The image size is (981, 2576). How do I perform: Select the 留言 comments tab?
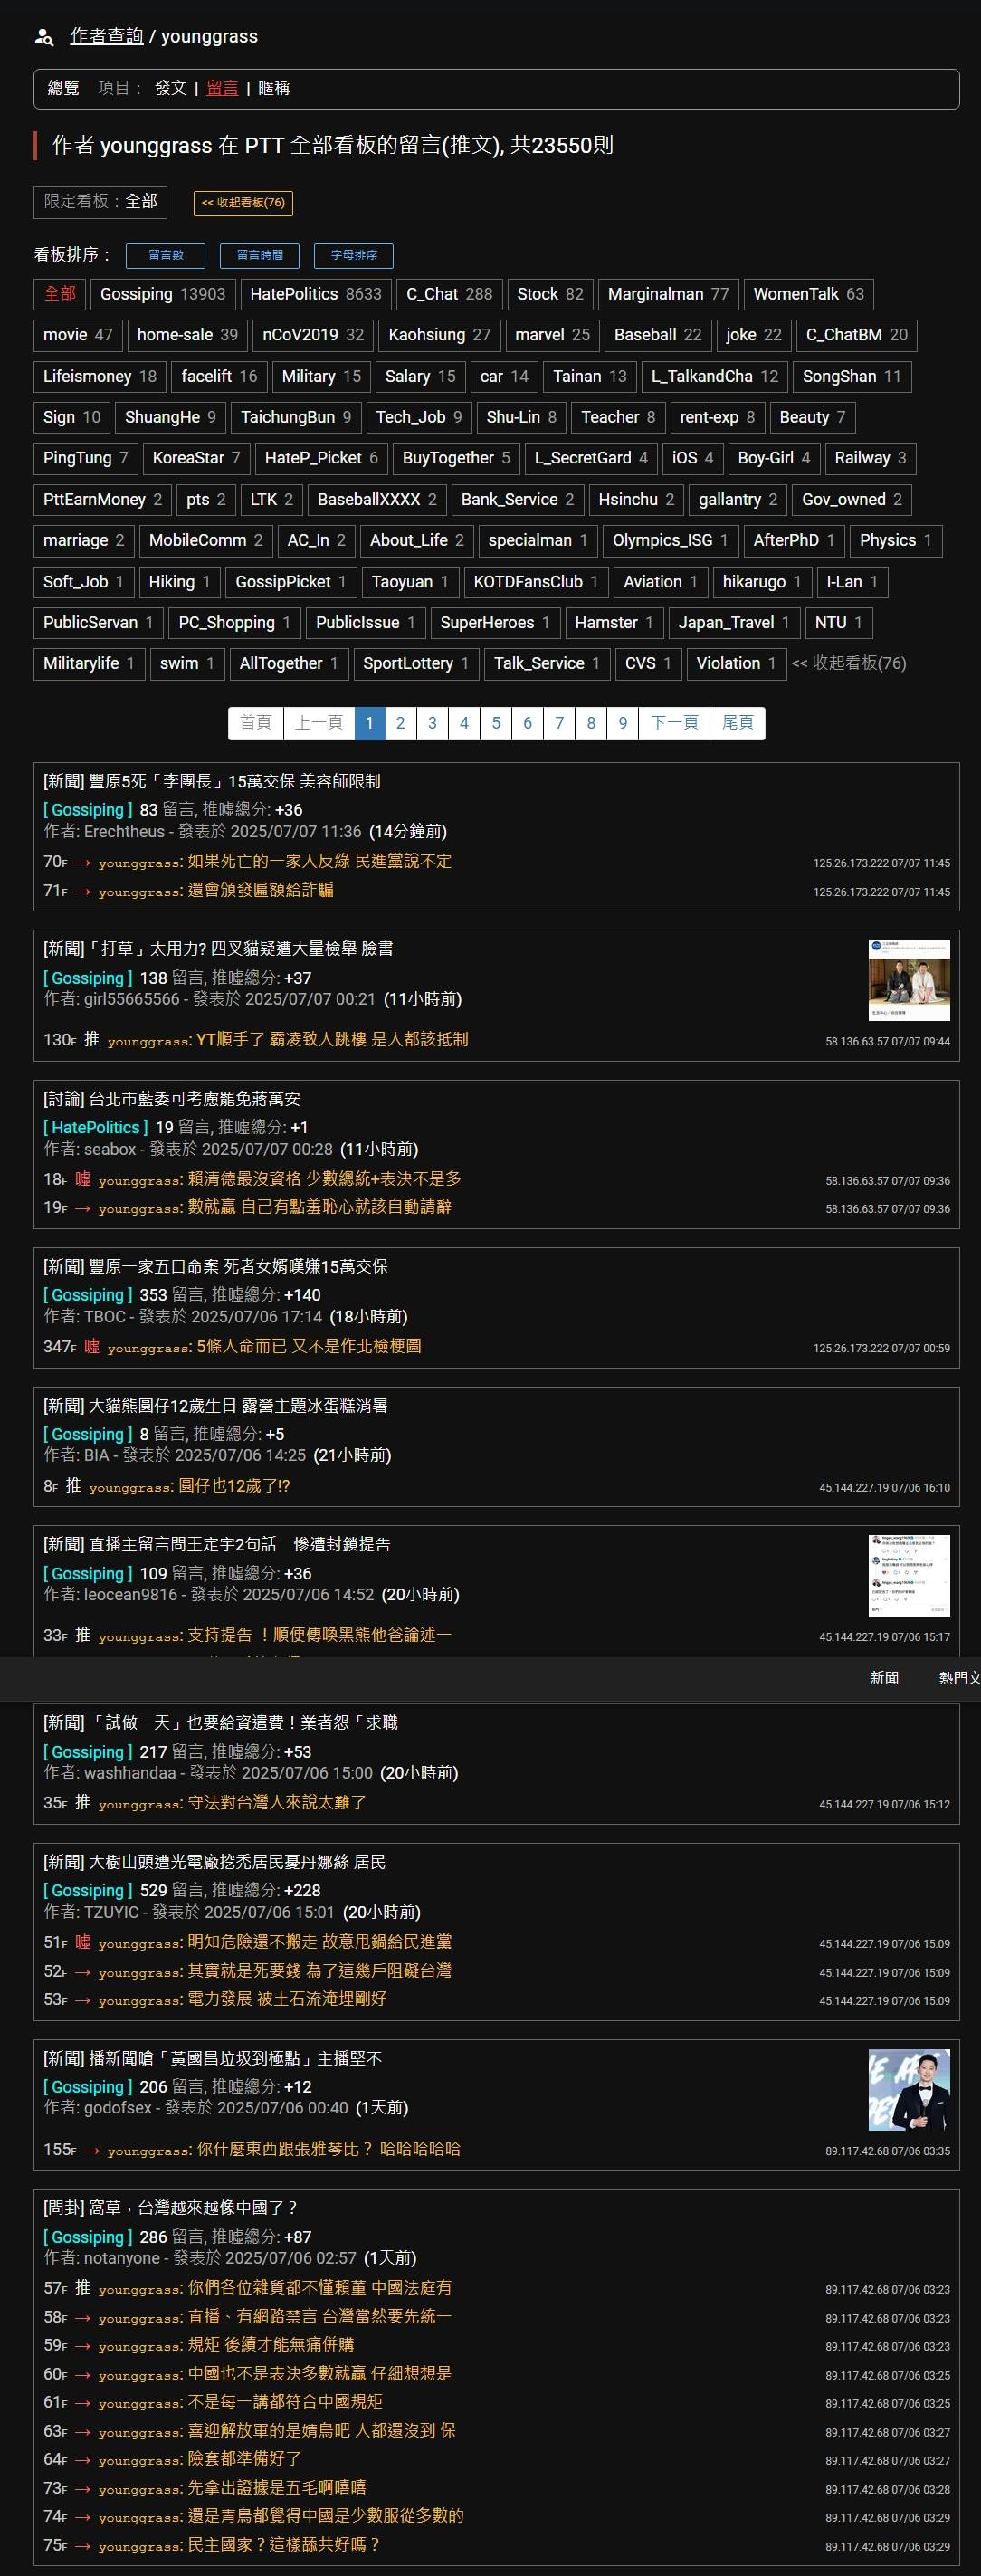pyautogui.click(x=222, y=88)
